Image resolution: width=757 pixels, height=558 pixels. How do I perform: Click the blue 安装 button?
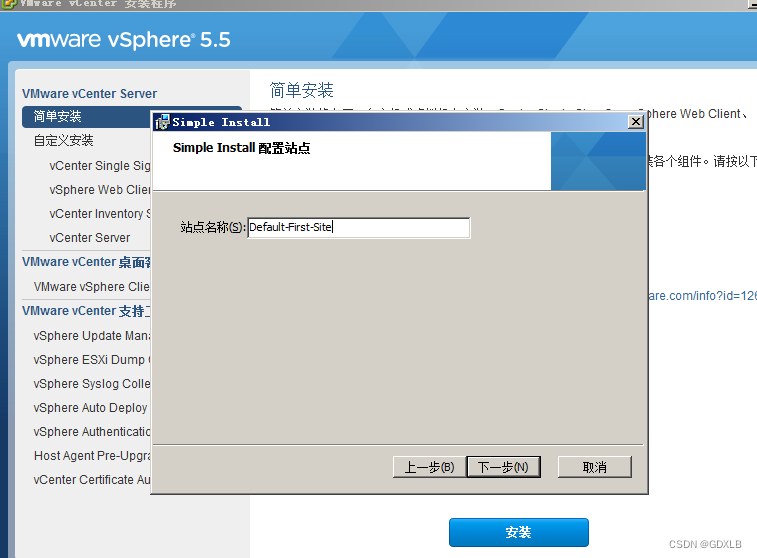(519, 532)
